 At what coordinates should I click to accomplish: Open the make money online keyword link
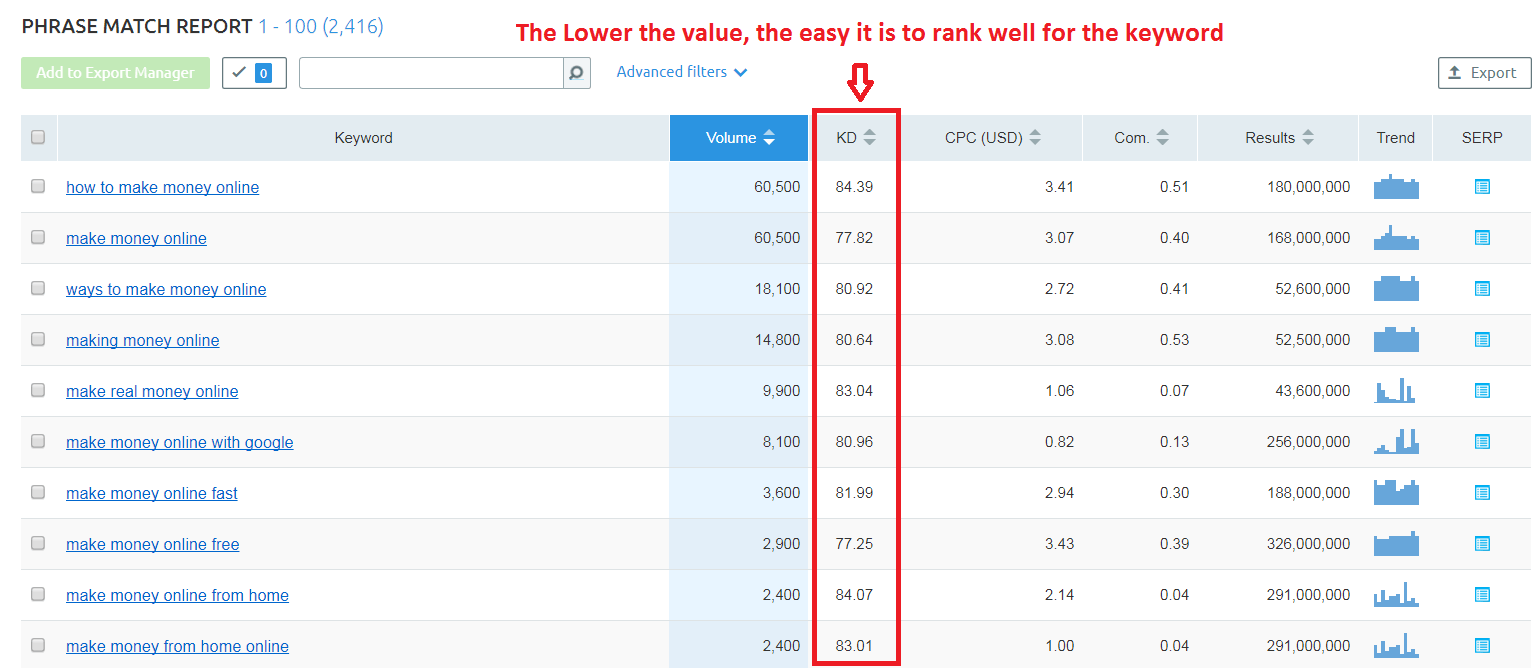[x=136, y=238]
